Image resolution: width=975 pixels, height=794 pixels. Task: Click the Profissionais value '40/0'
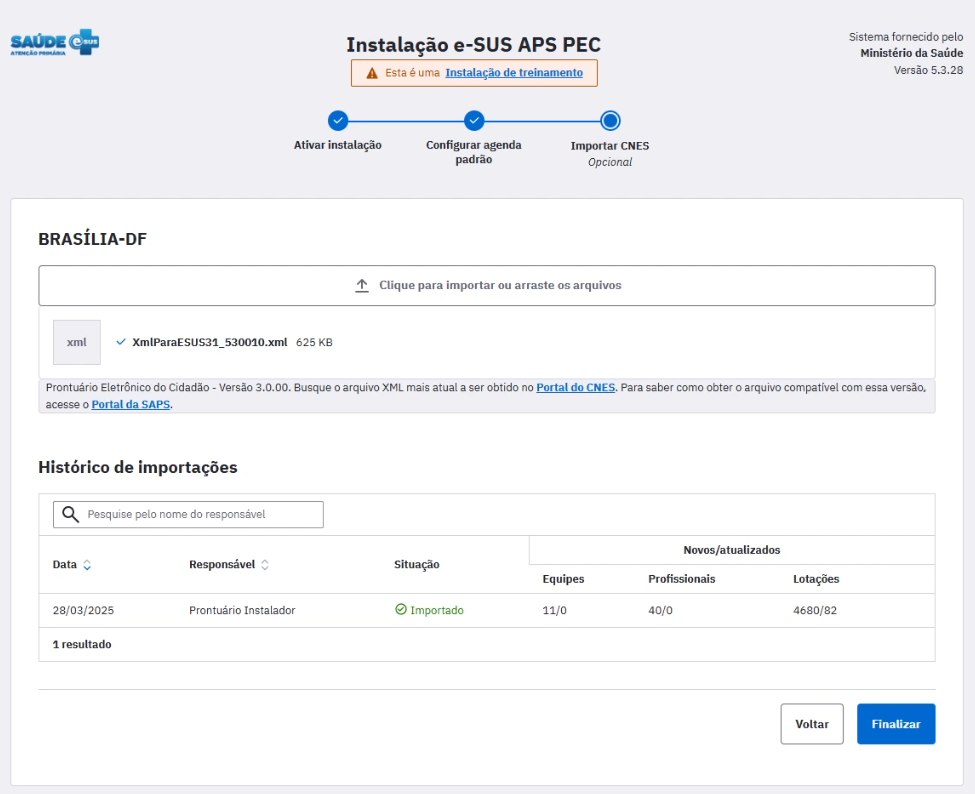click(660, 611)
